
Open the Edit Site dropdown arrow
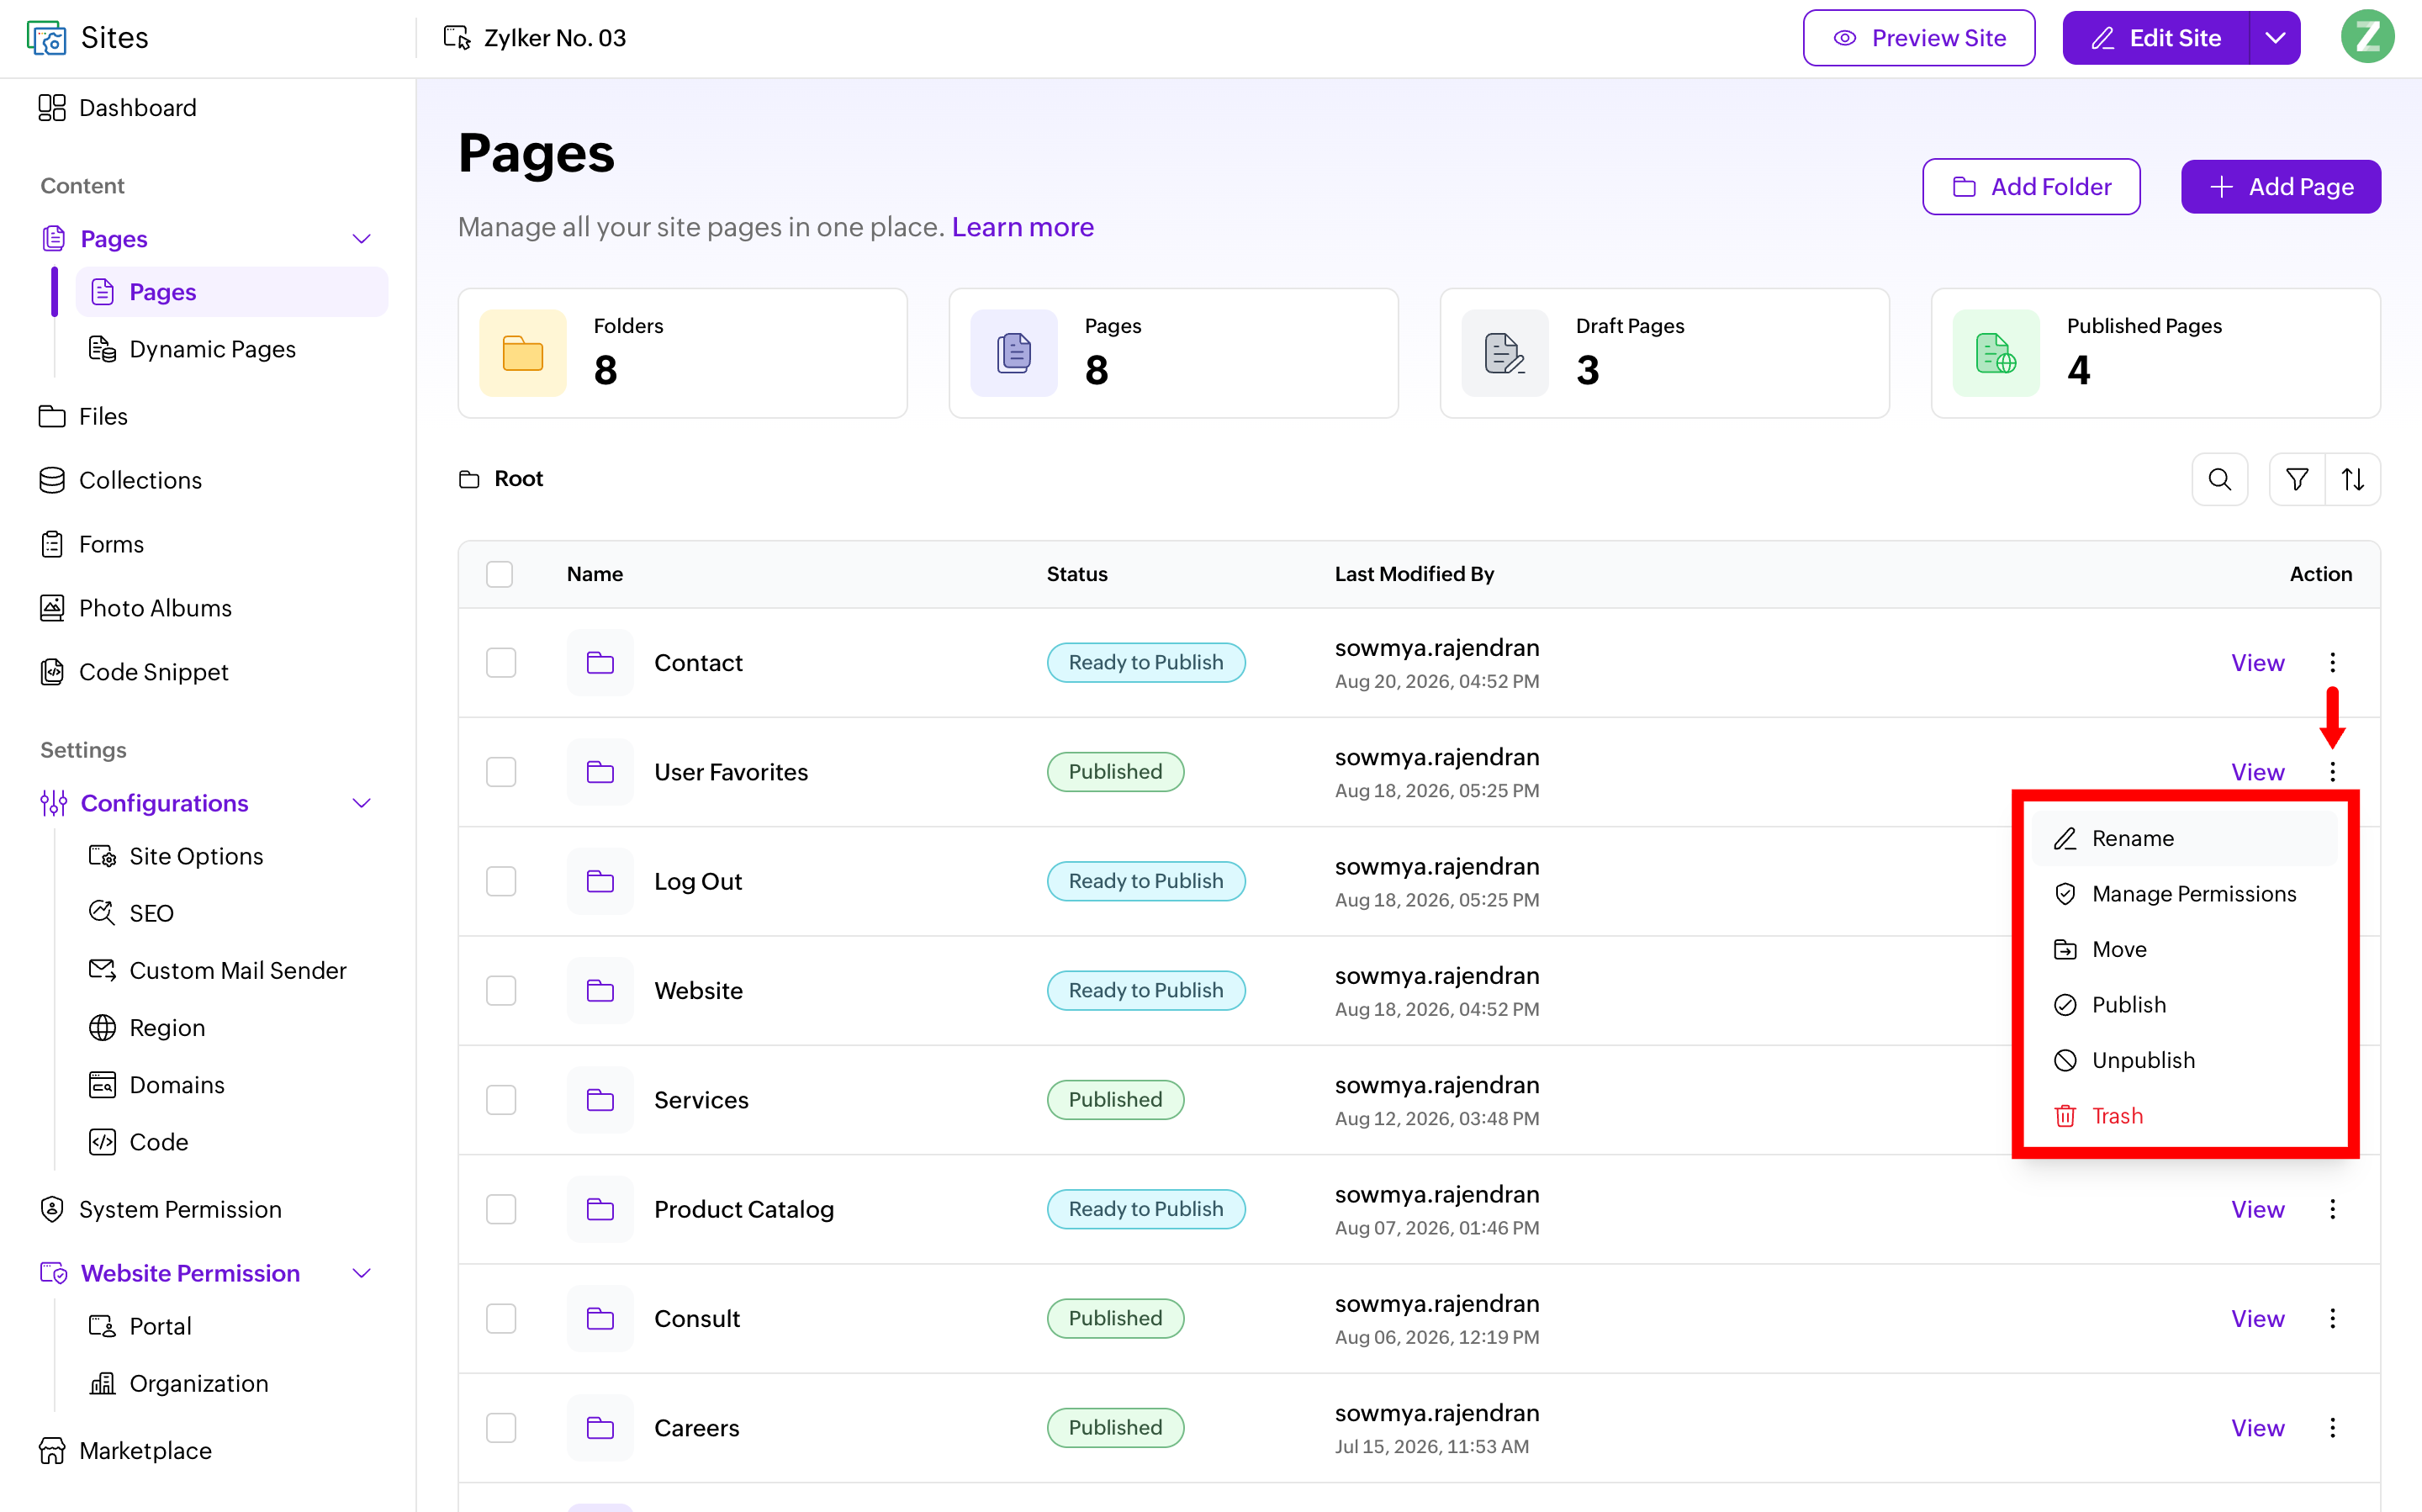[2275, 38]
